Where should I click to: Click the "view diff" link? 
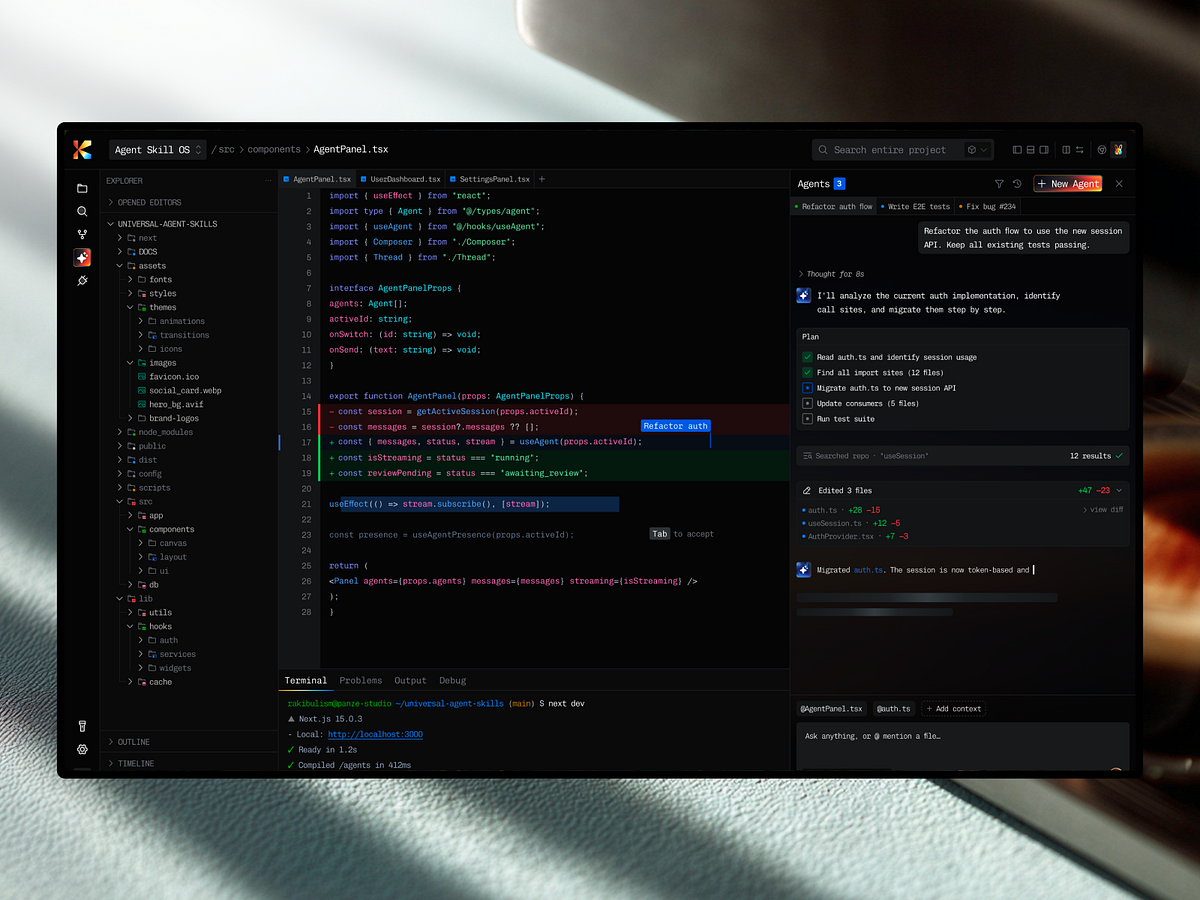(1103, 510)
